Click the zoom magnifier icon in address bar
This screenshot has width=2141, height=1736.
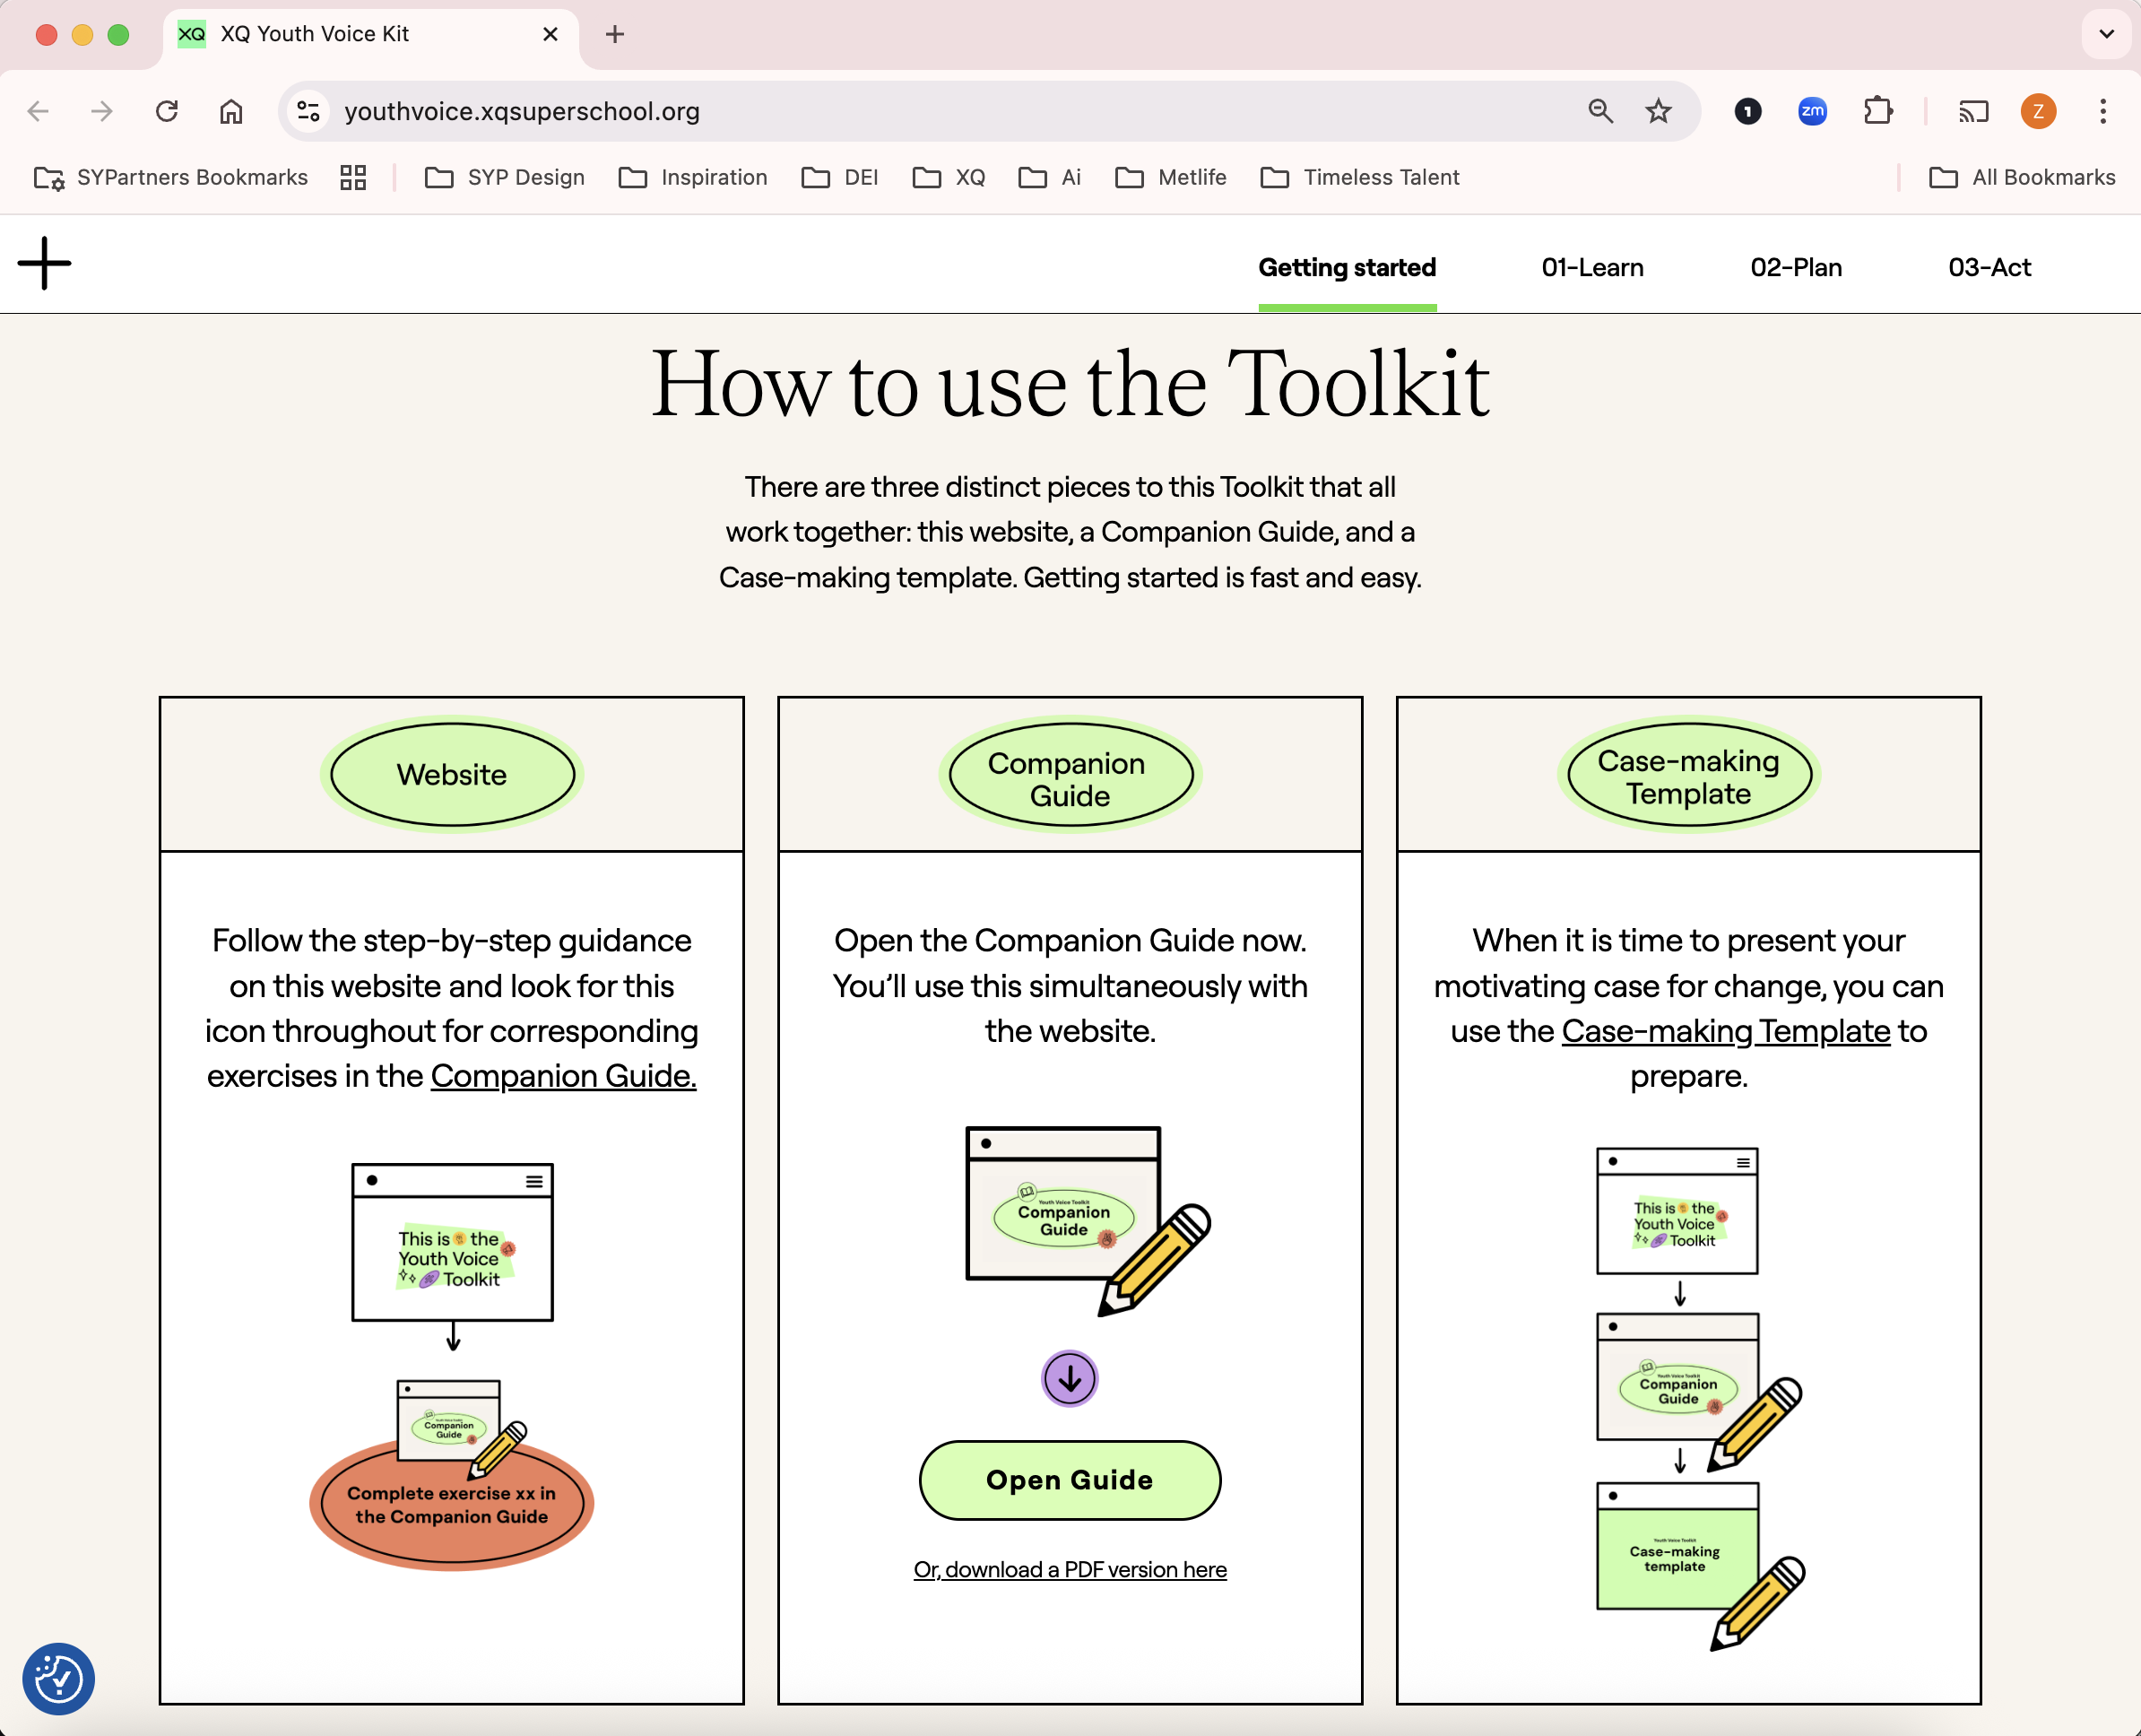(x=1600, y=111)
